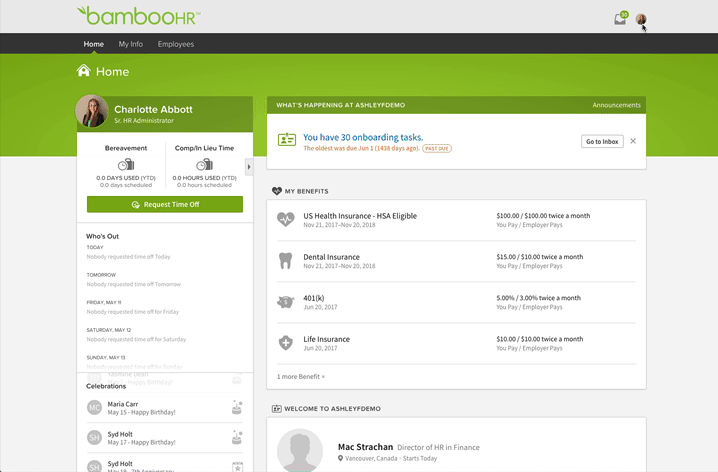Switch to the Home tab
The height and width of the screenshot is (472, 718).
(x=93, y=44)
